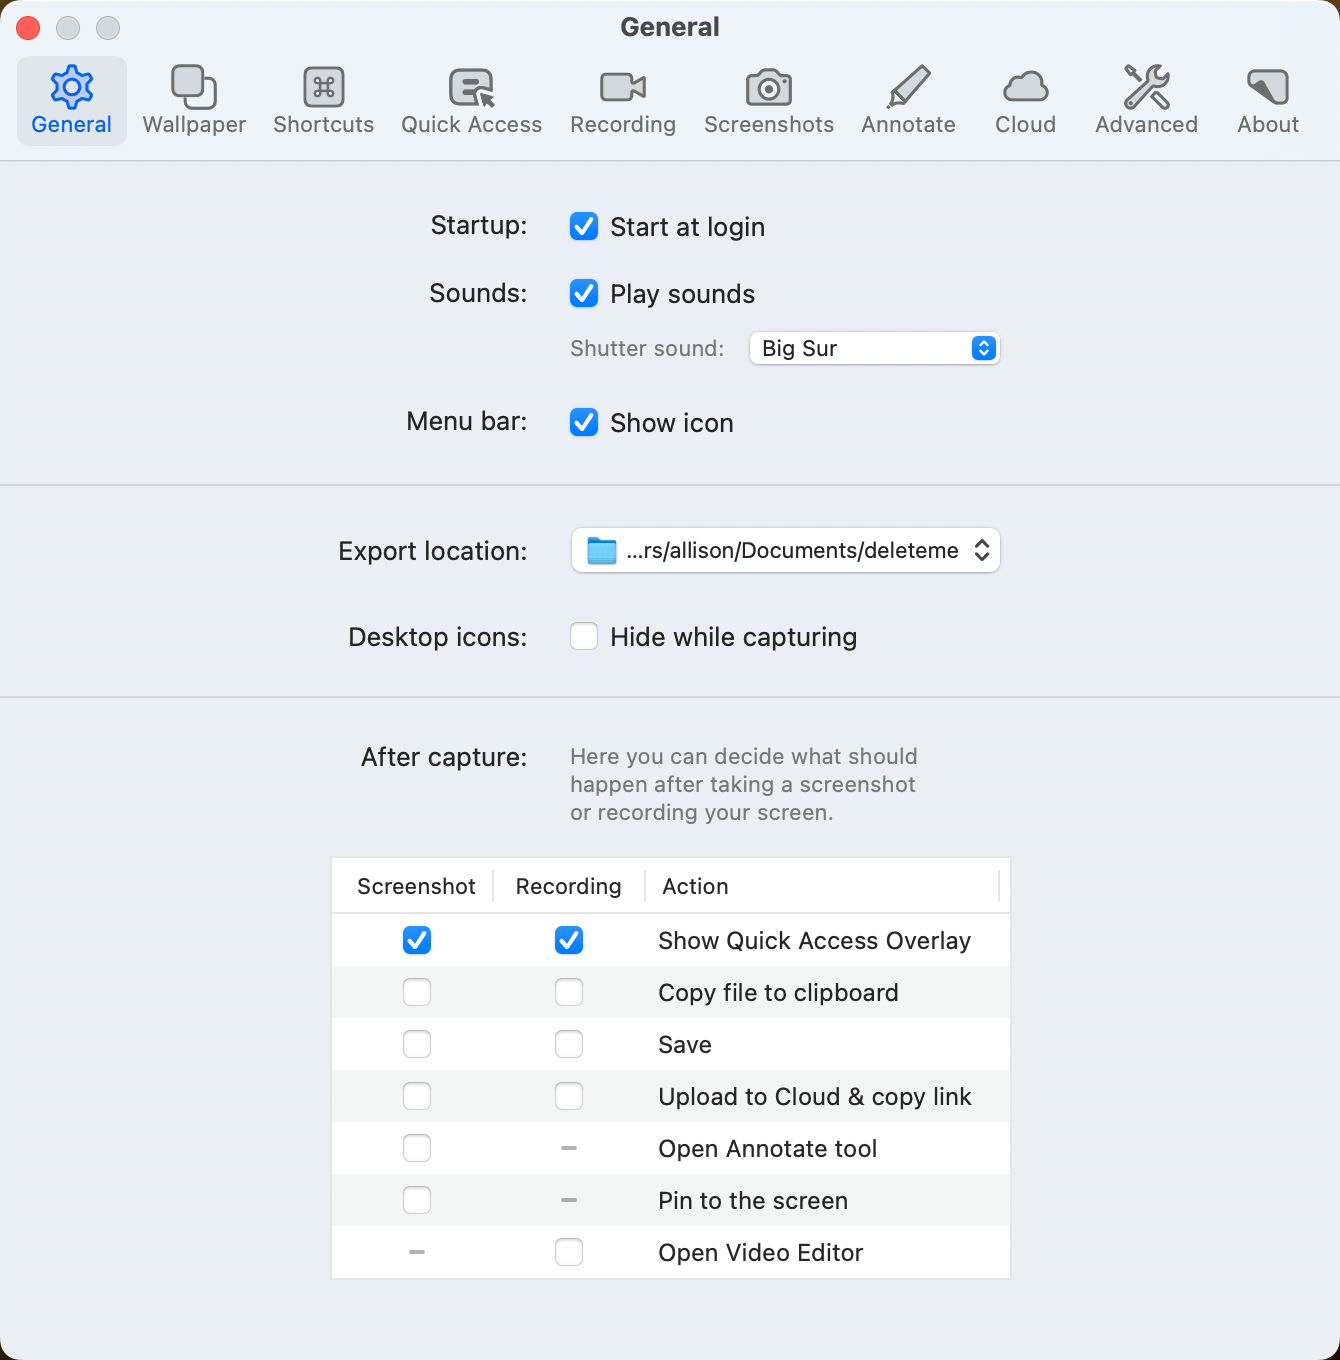Select the General tab
Viewport: 1340px width, 1360px height.
[x=72, y=101]
